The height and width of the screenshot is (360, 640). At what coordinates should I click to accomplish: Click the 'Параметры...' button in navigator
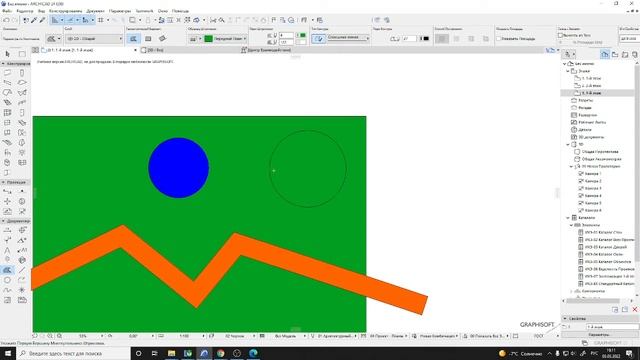point(599,335)
